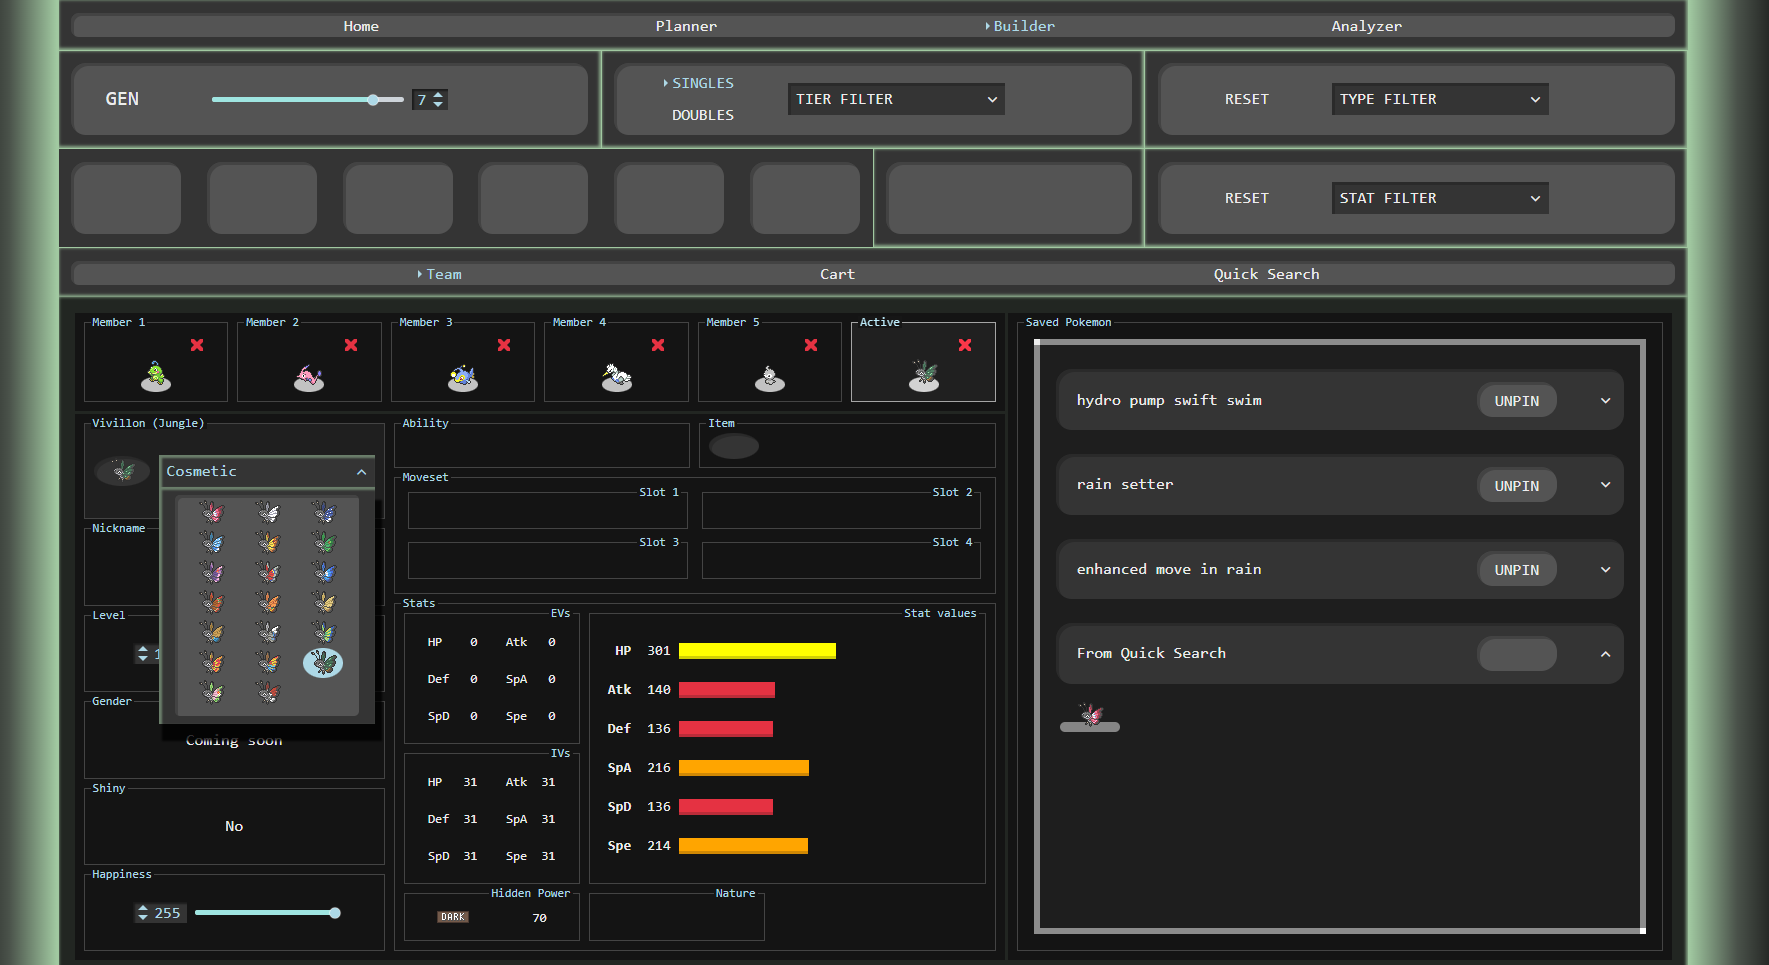Choose dark blue white-dotted Vivillon form
The image size is (1769, 965).
click(324, 512)
